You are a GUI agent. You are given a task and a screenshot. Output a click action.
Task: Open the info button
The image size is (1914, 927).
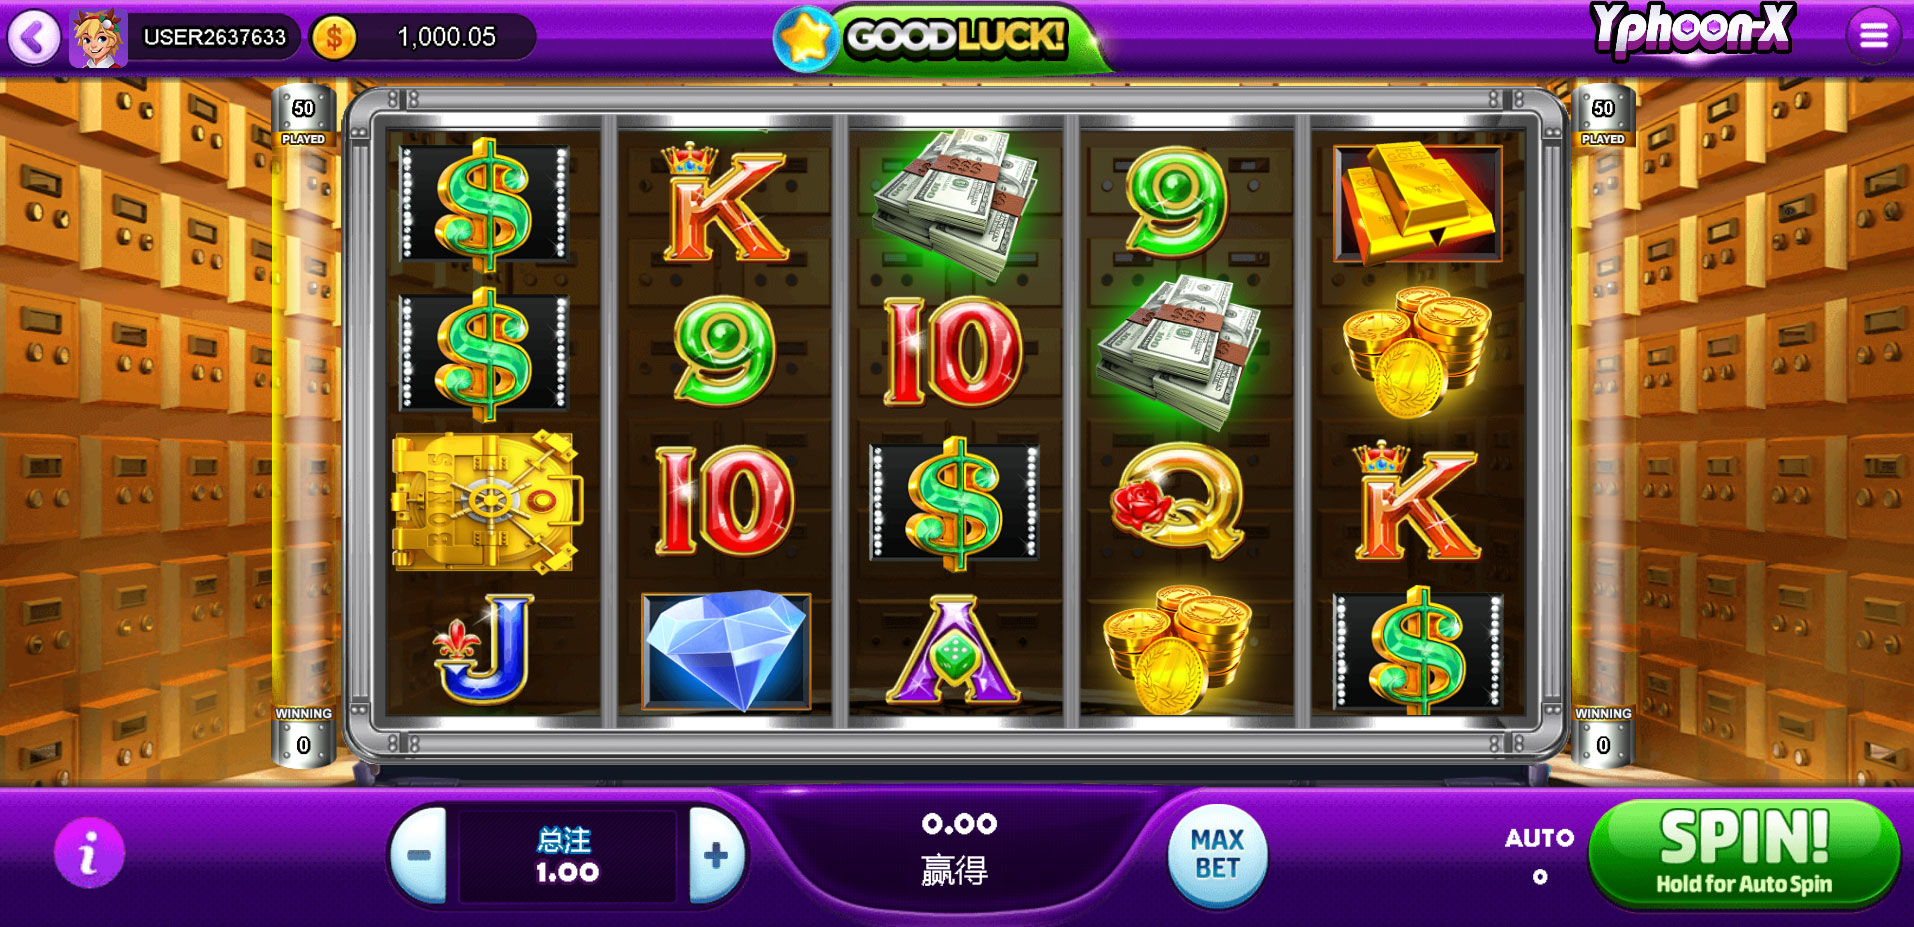tap(89, 852)
